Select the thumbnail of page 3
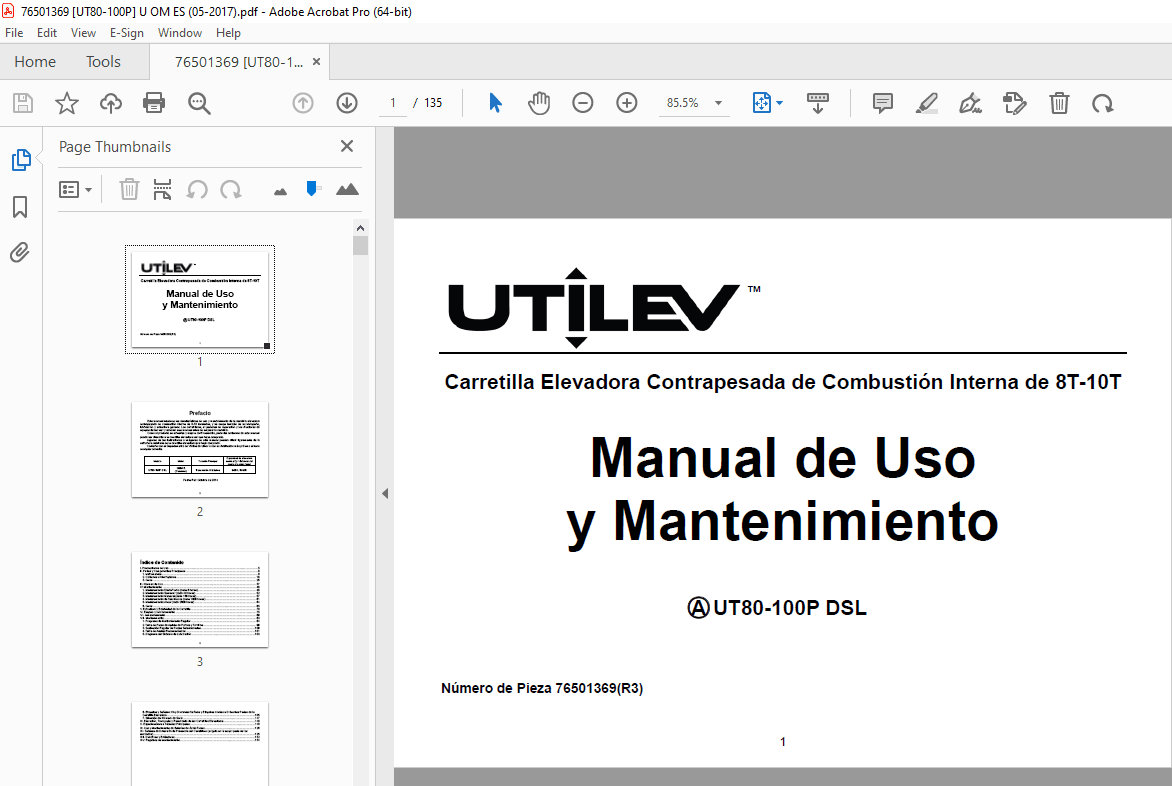 pyautogui.click(x=199, y=600)
